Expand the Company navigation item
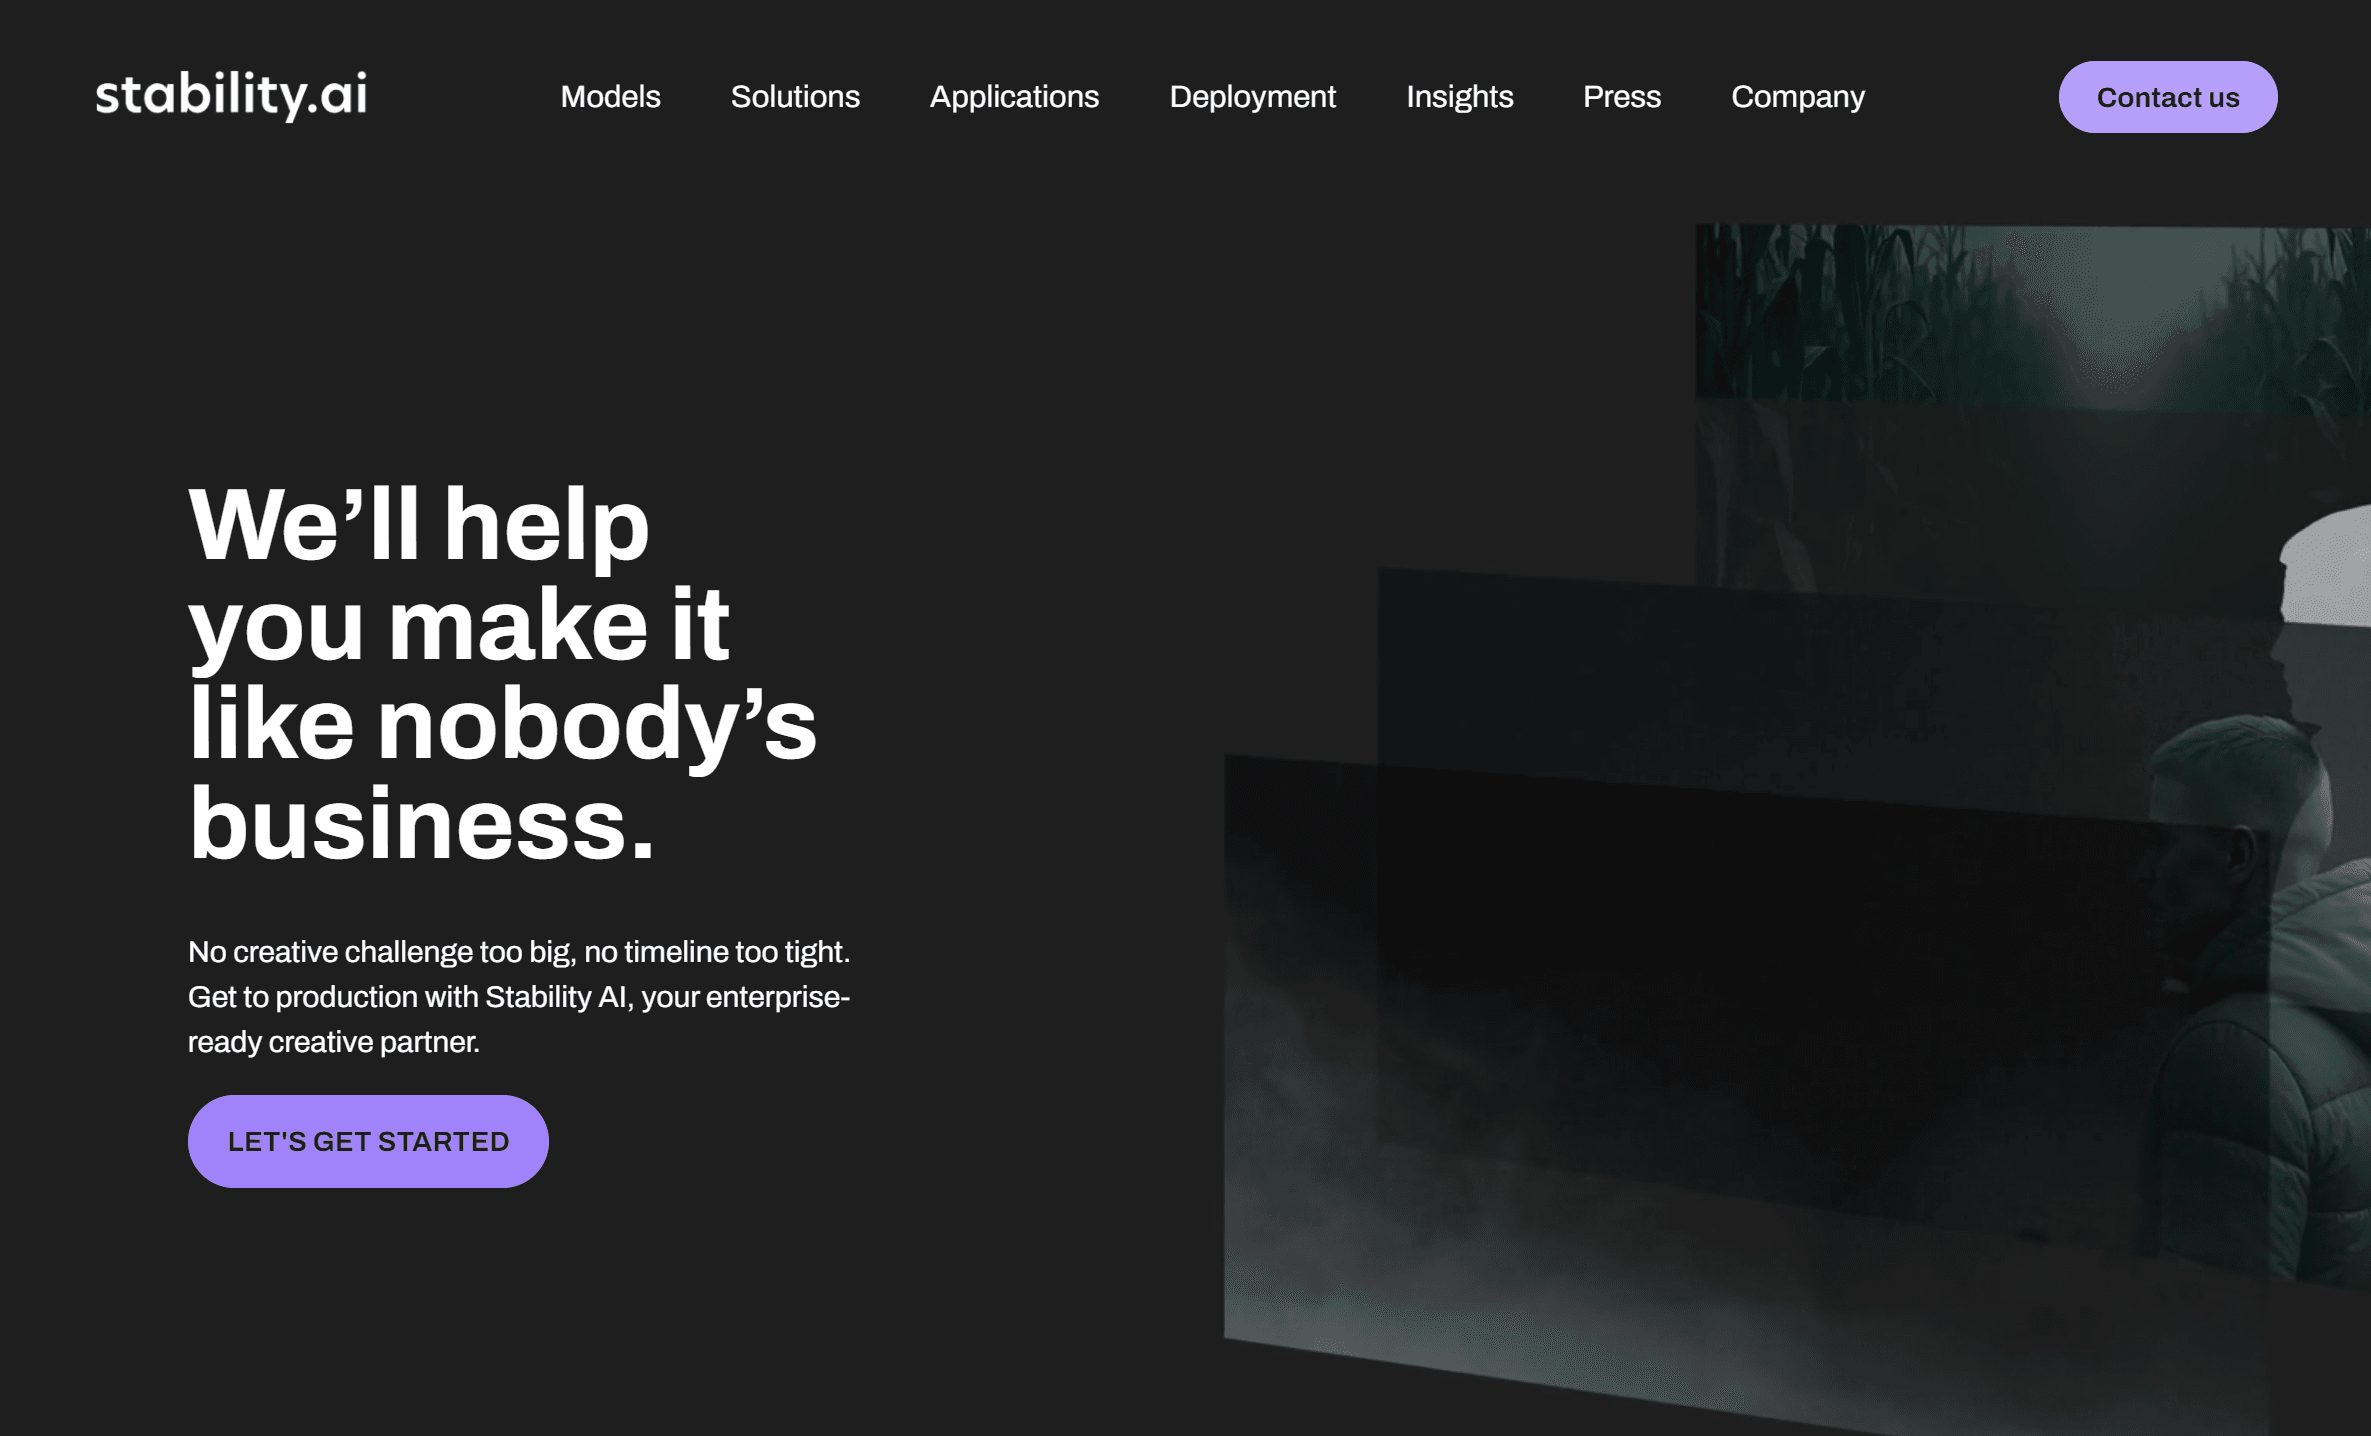This screenshot has height=1436, width=2371. click(x=1797, y=97)
